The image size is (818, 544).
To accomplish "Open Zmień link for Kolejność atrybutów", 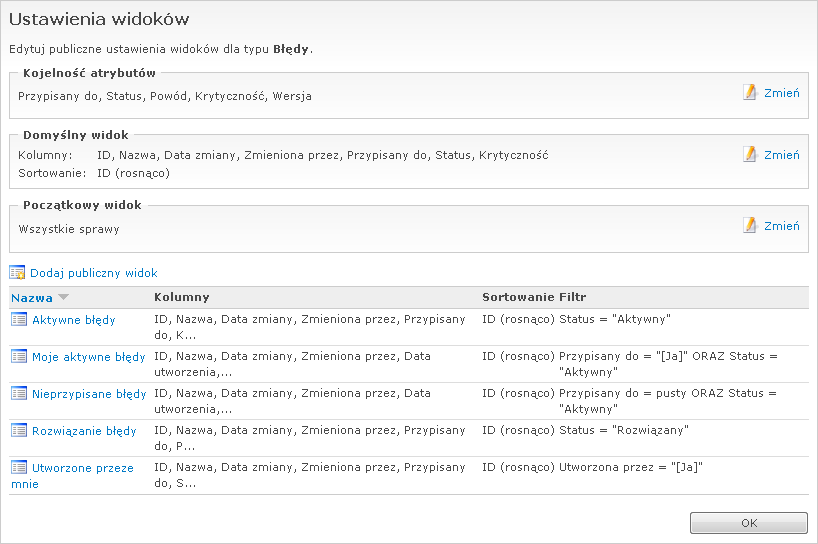I will coord(781,93).
